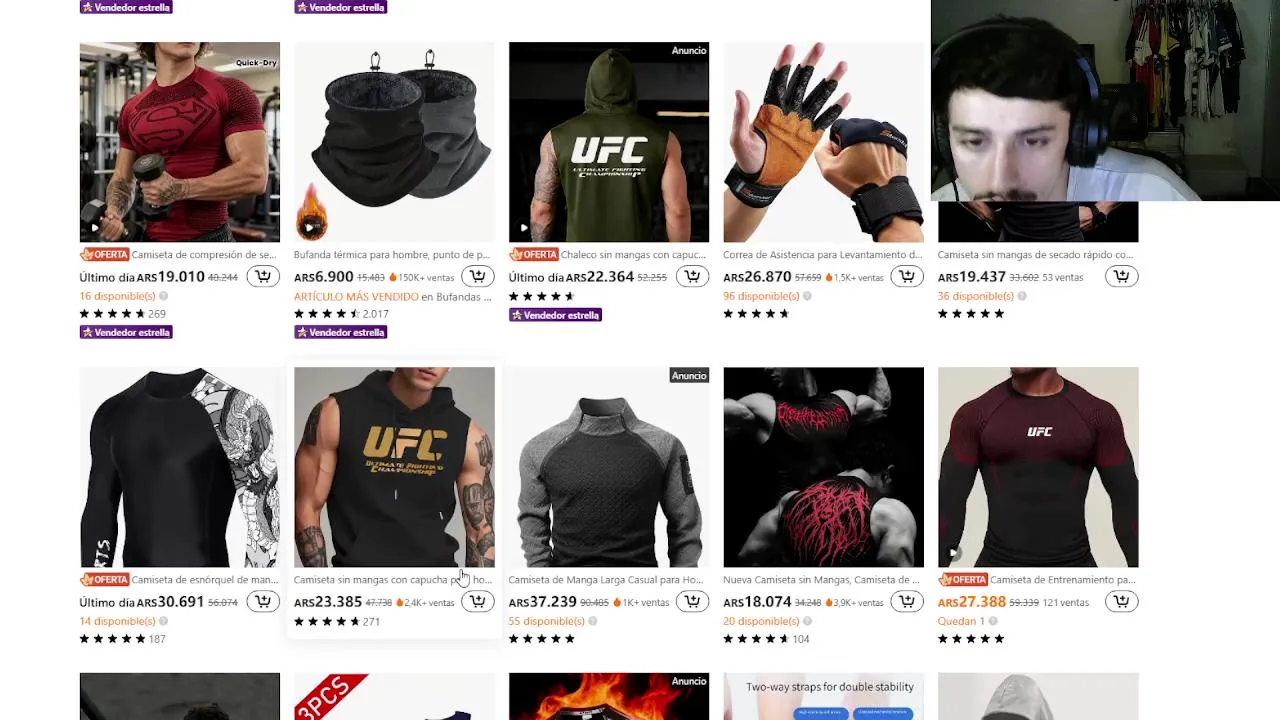1280x720 pixels.
Task: Play video on thermal scarf thumbnail
Action: coord(309,228)
